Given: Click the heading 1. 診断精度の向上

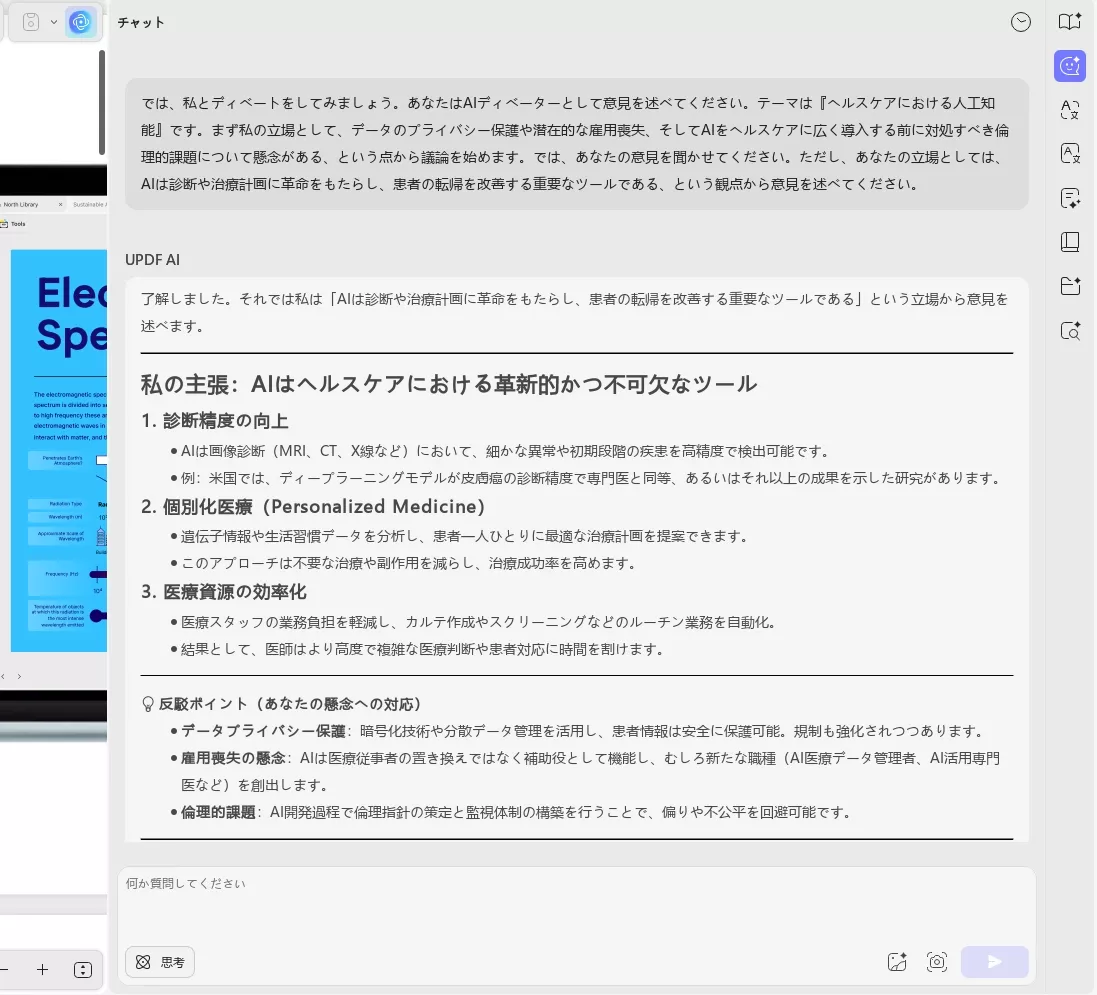Looking at the screenshot, I should coord(215,421).
